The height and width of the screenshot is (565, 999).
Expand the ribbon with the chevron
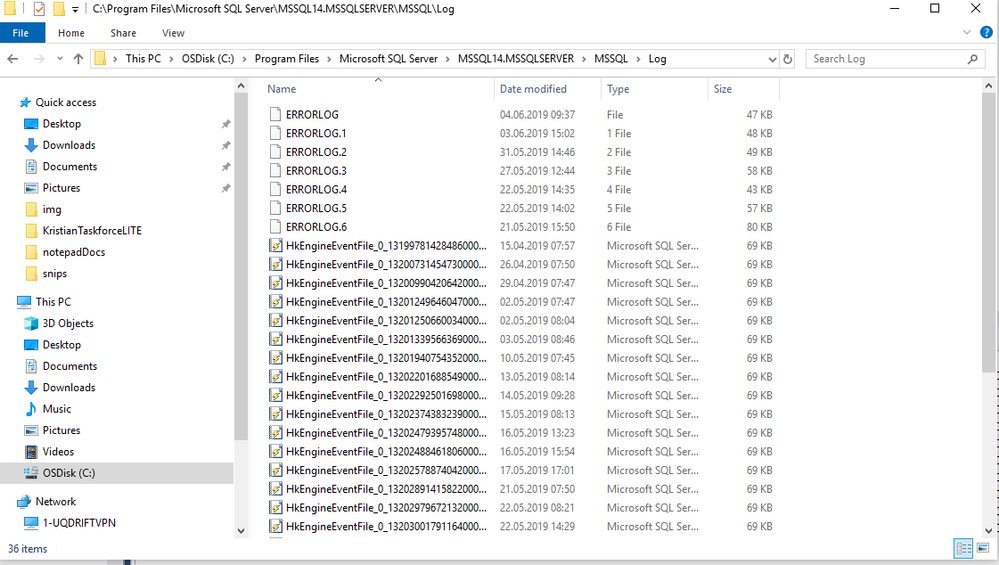click(x=967, y=32)
